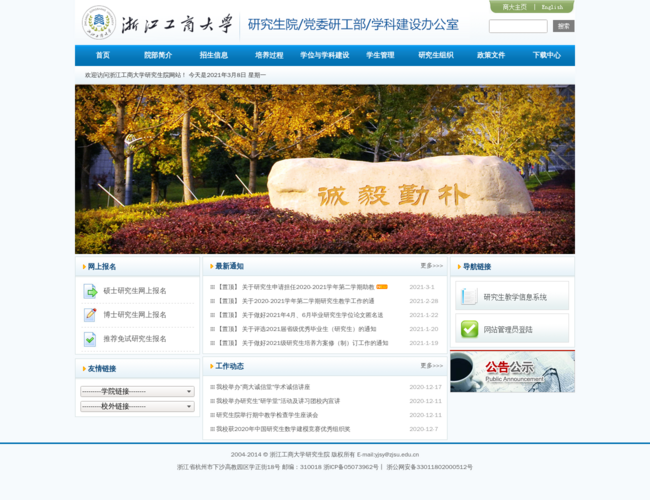Go to 商大主页 link
The image size is (650, 500).
514,7
